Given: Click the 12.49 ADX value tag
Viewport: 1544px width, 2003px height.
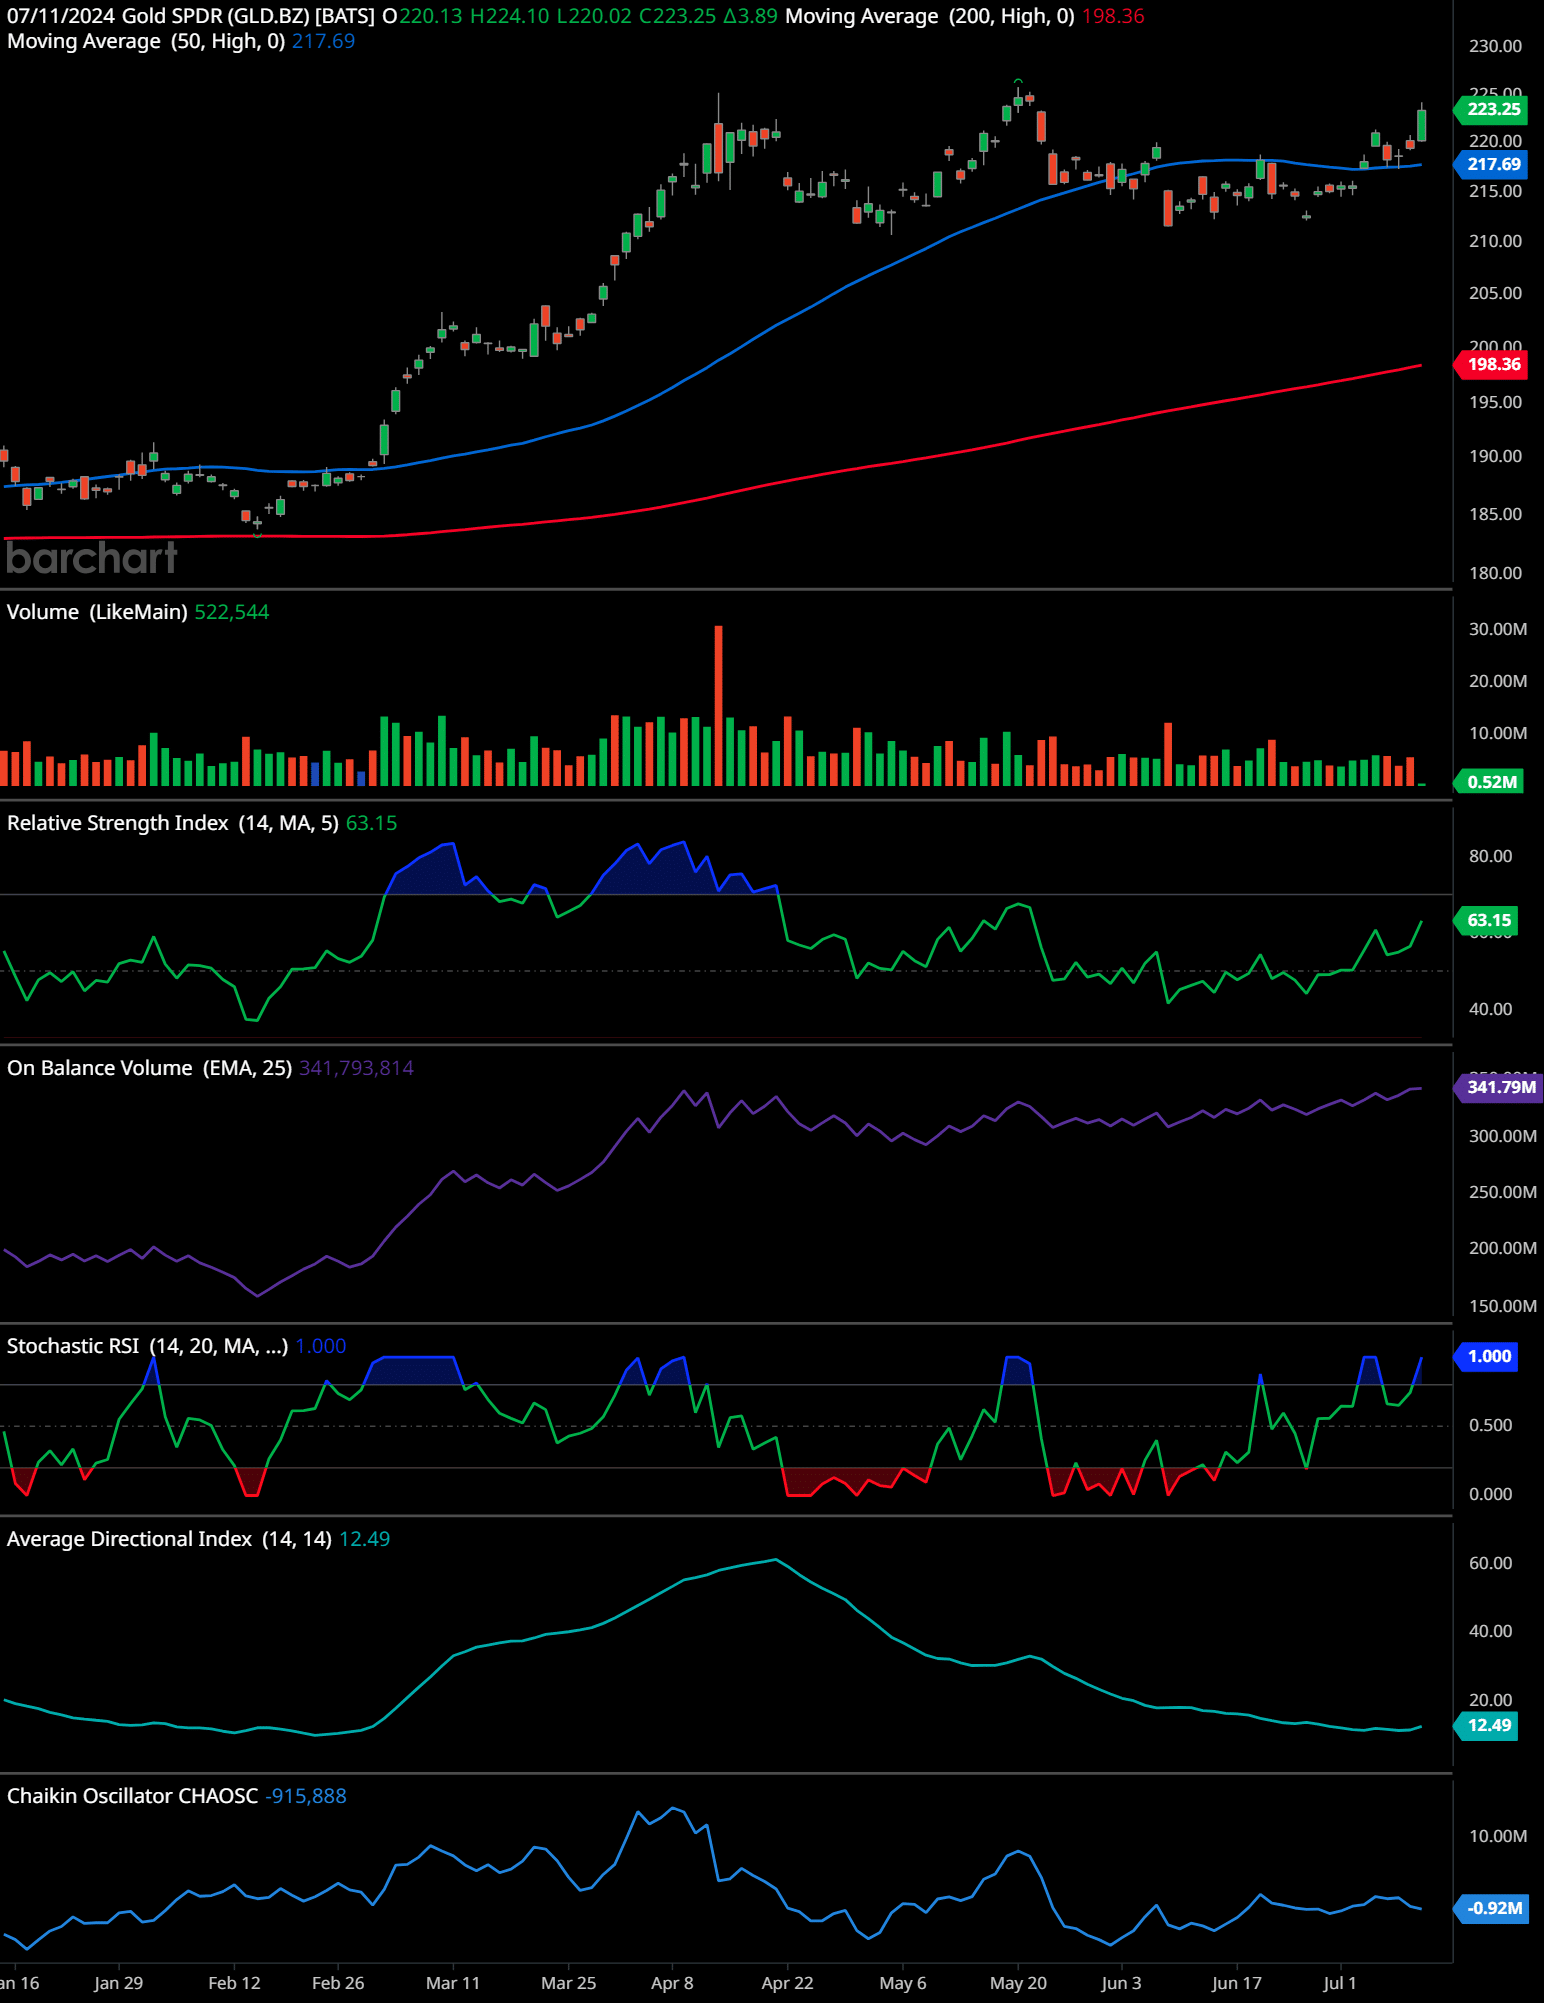Looking at the screenshot, I should pyautogui.click(x=1487, y=1725).
